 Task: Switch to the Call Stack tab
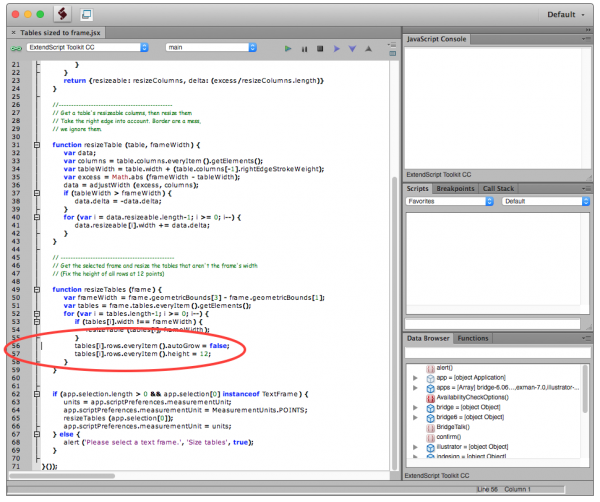[498, 188]
